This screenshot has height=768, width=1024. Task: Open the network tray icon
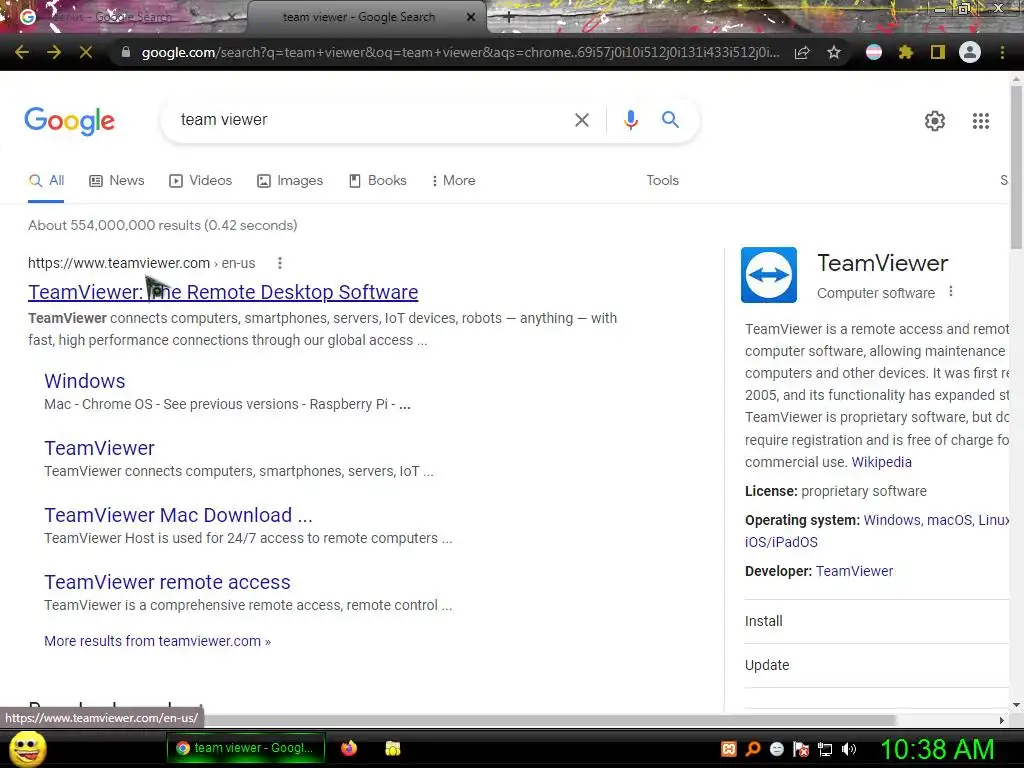[x=825, y=749]
